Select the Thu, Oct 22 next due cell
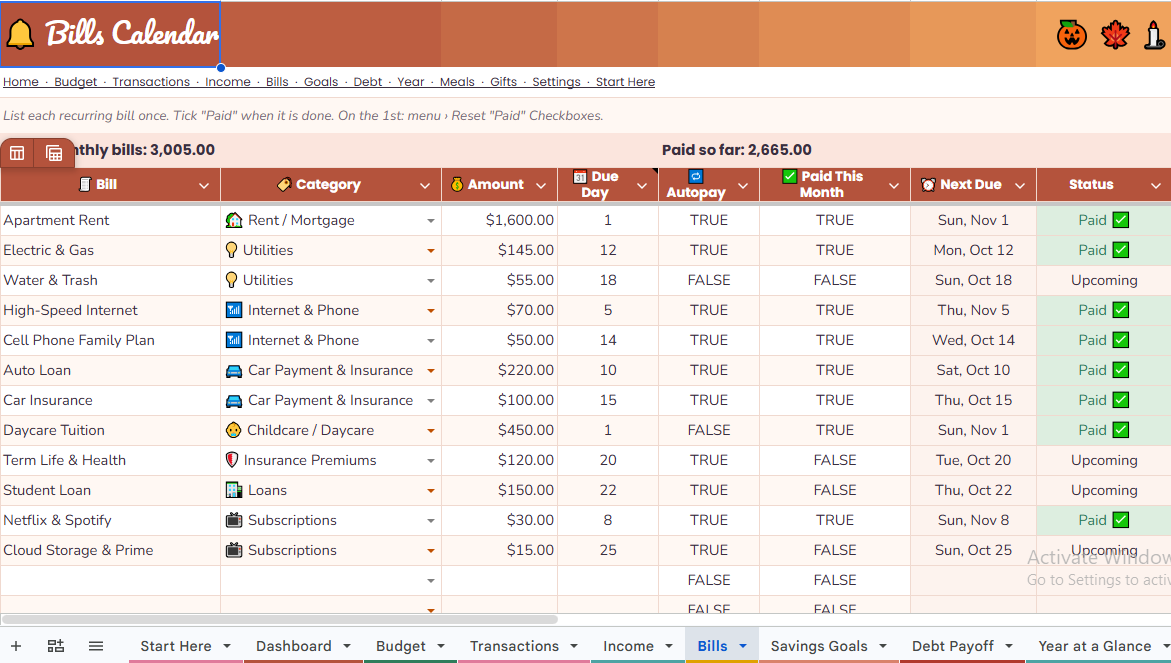Image resolution: width=1171 pixels, height=663 pixels. pyautogui.click(x=973, y=490)
